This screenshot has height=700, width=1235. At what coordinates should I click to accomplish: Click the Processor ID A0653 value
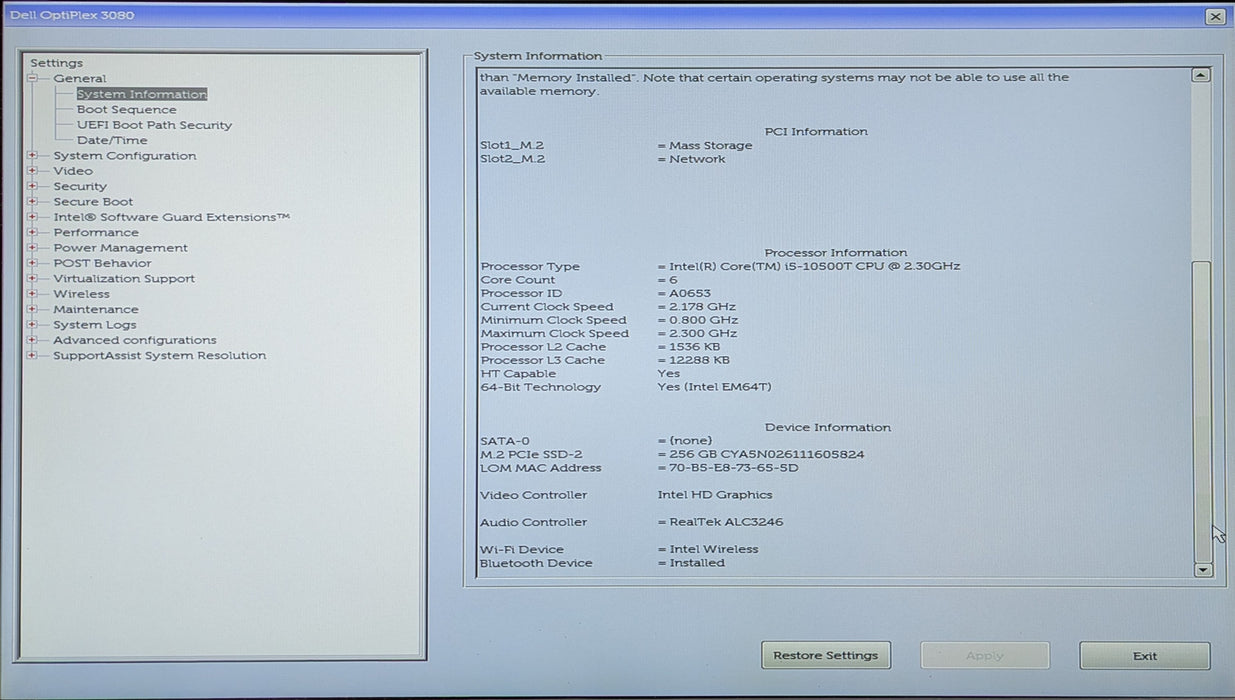685,293
